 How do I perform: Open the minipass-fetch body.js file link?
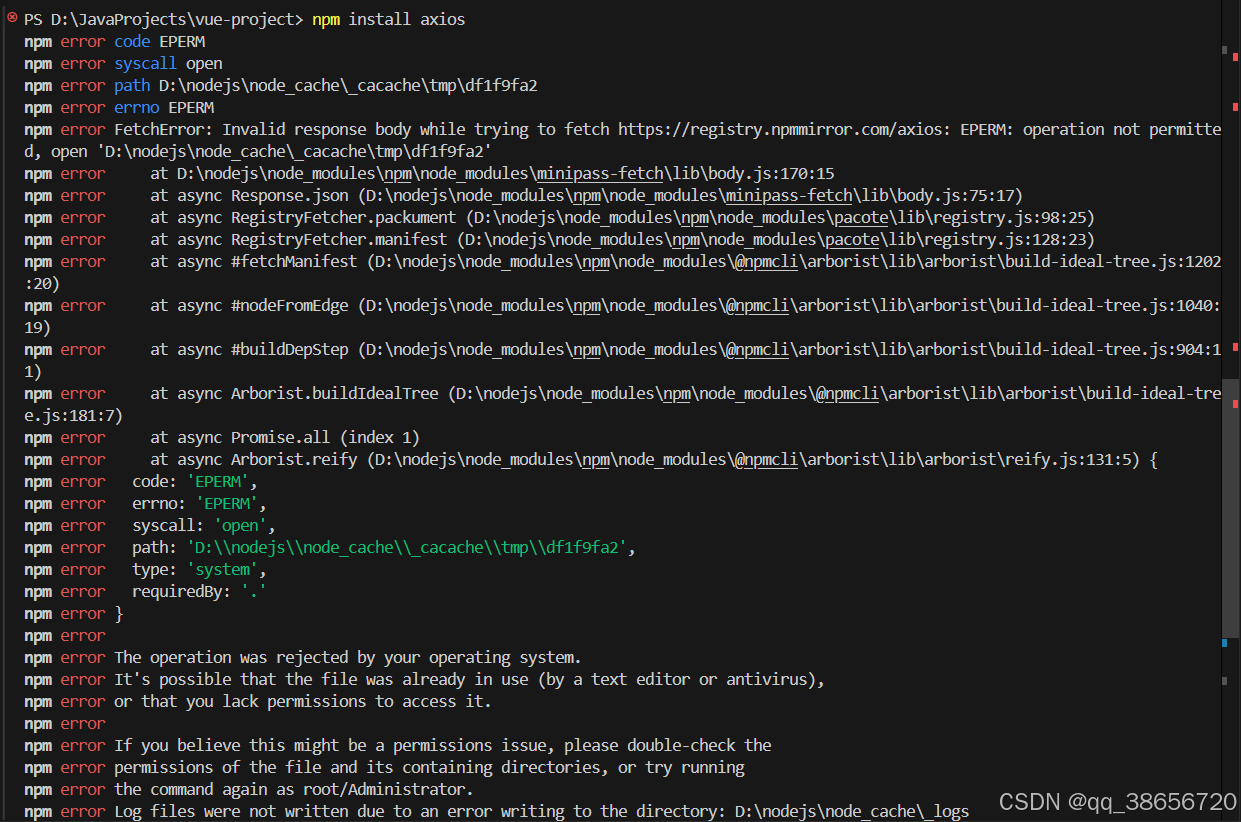tap(599, 173)
